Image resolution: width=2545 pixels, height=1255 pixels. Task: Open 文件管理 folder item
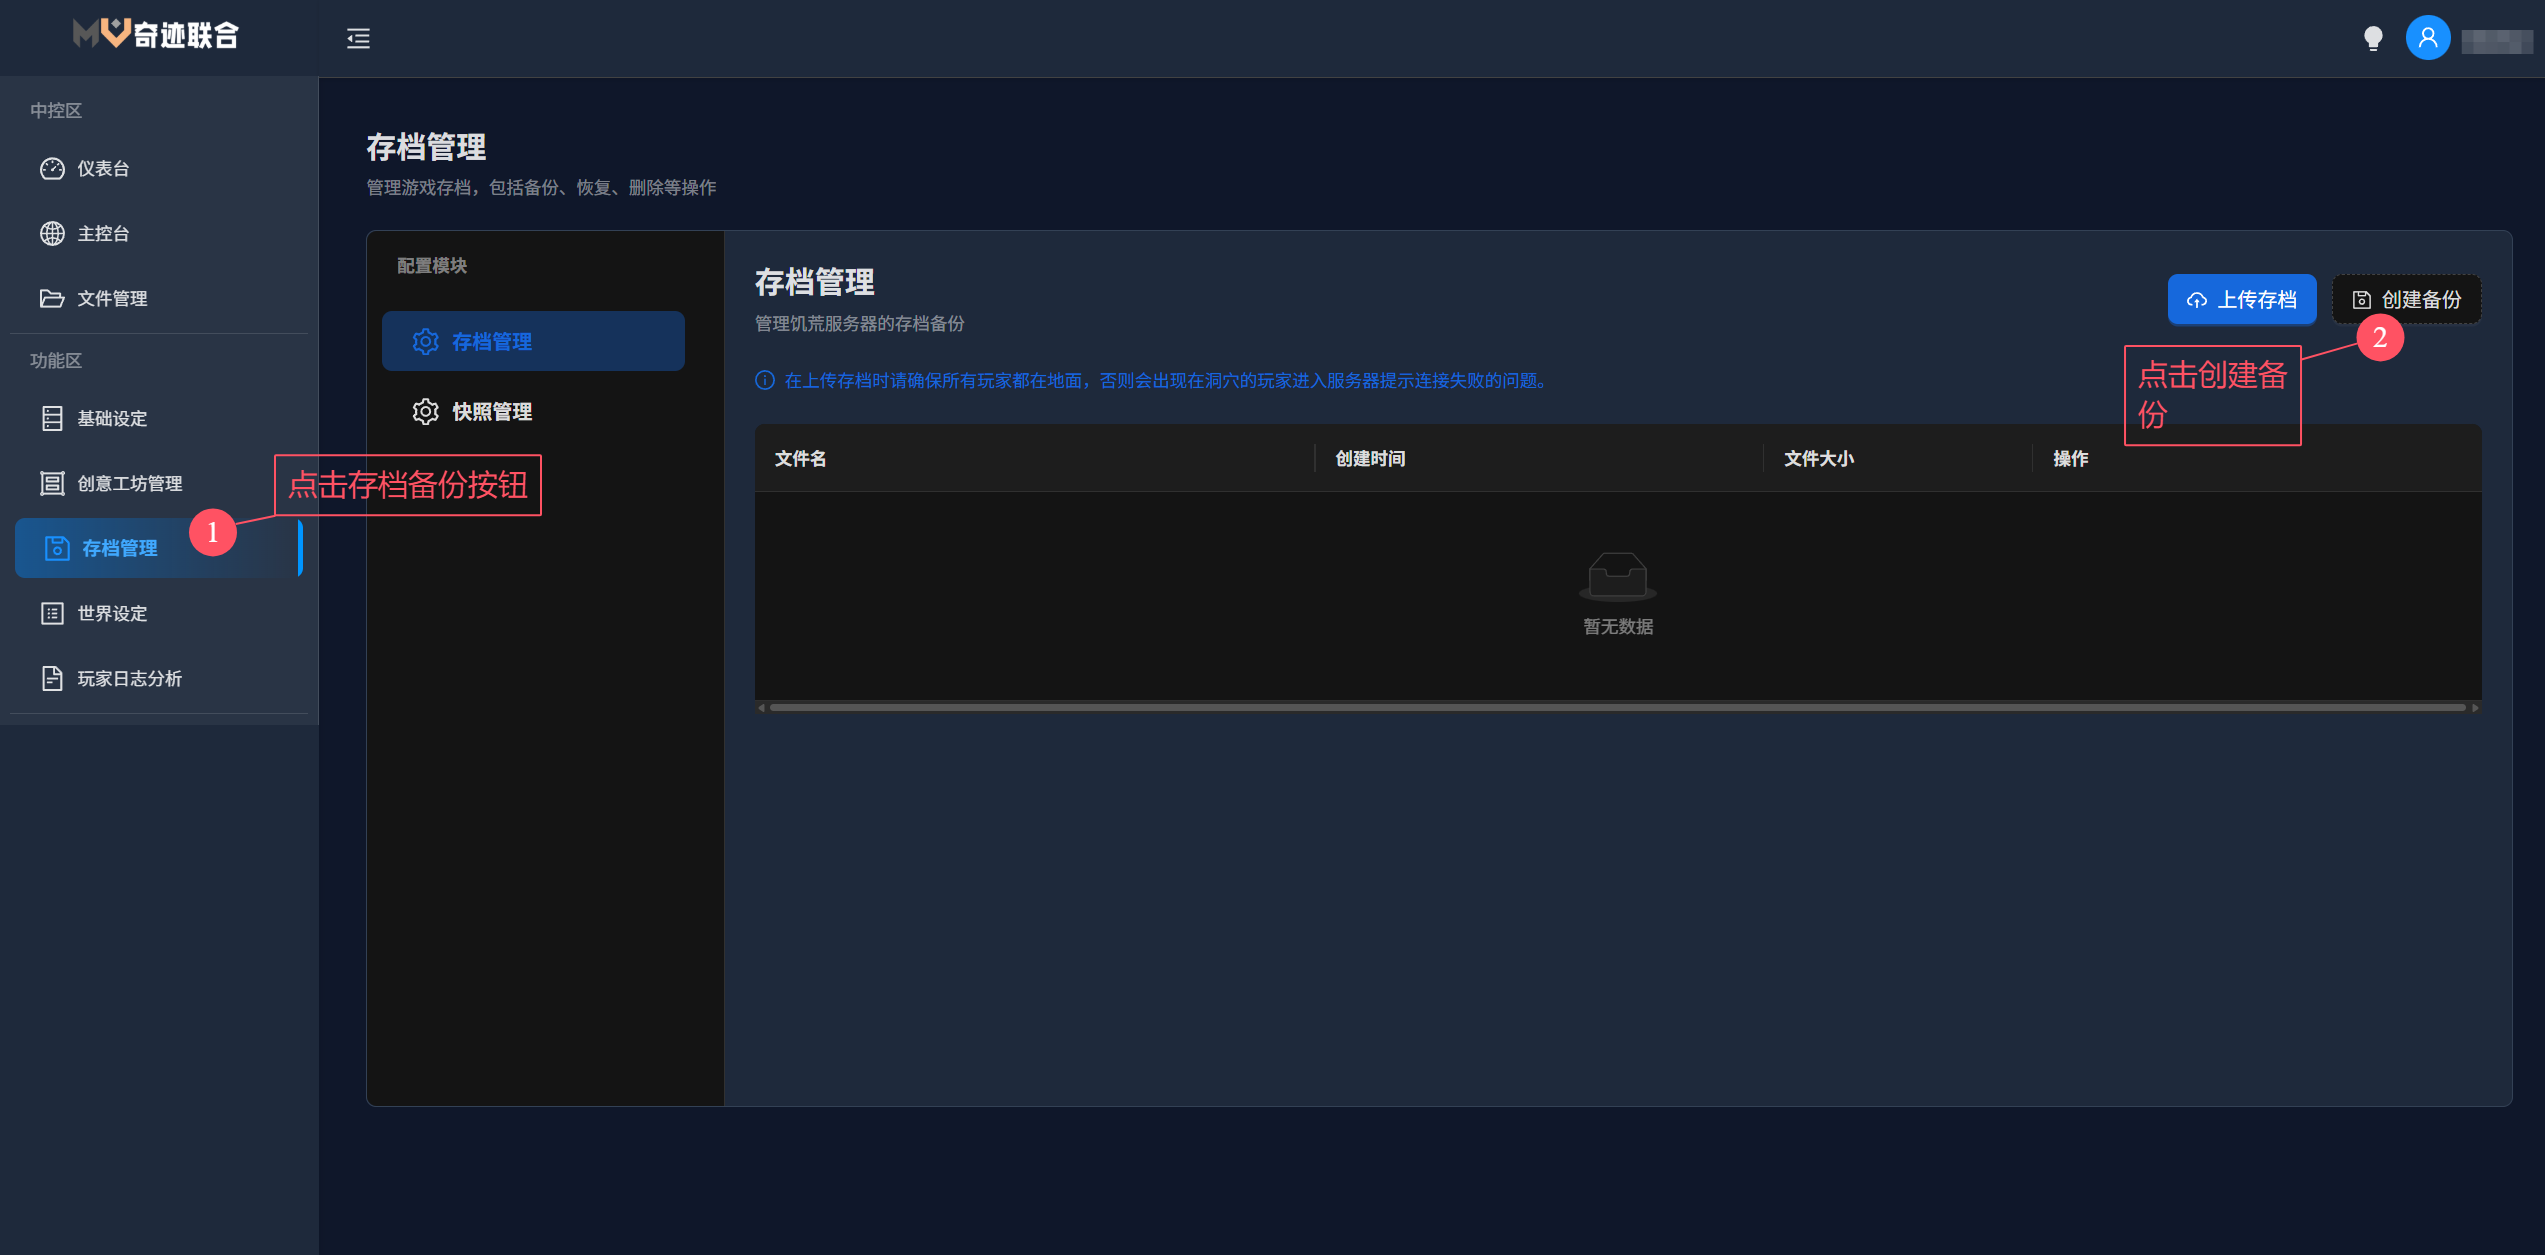point(112,299)
